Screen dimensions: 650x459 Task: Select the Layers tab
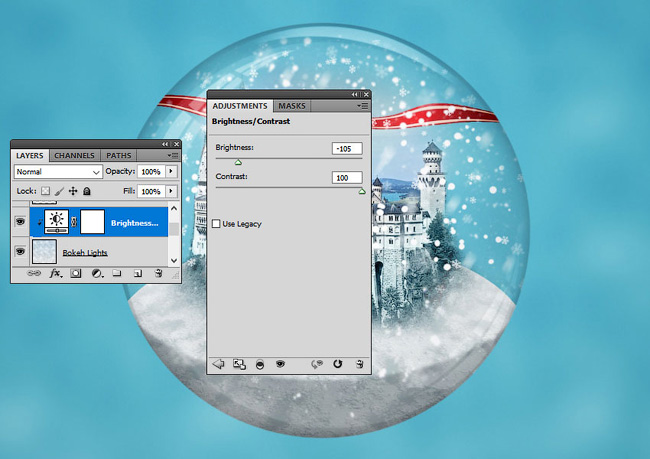tap(29, 155)
